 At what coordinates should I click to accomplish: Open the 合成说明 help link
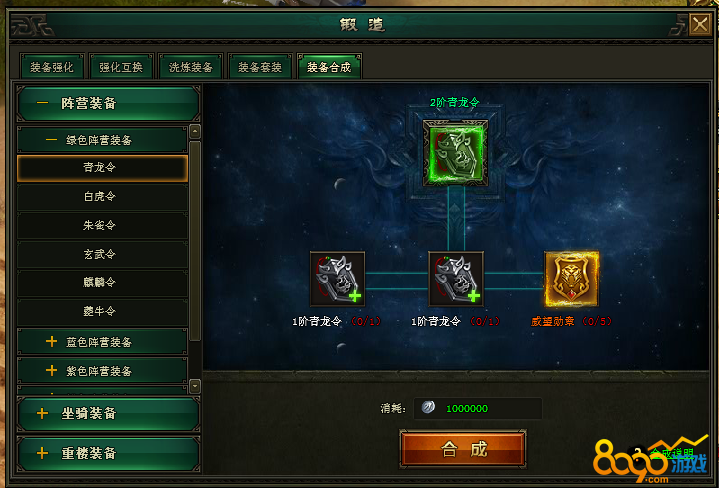(672, 454)
